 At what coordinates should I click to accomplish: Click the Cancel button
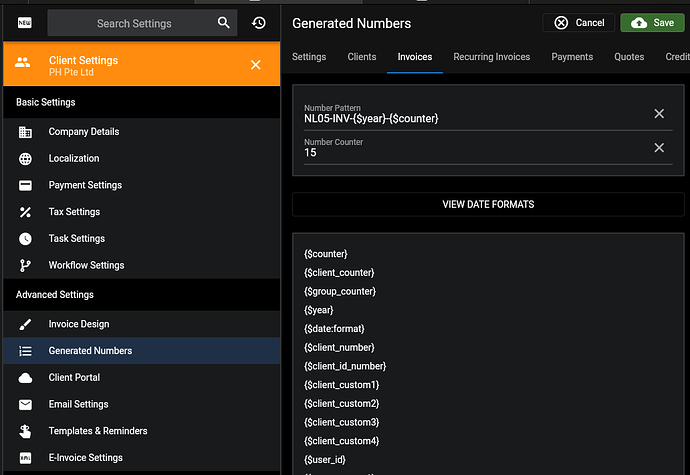[x=579, y=22]
